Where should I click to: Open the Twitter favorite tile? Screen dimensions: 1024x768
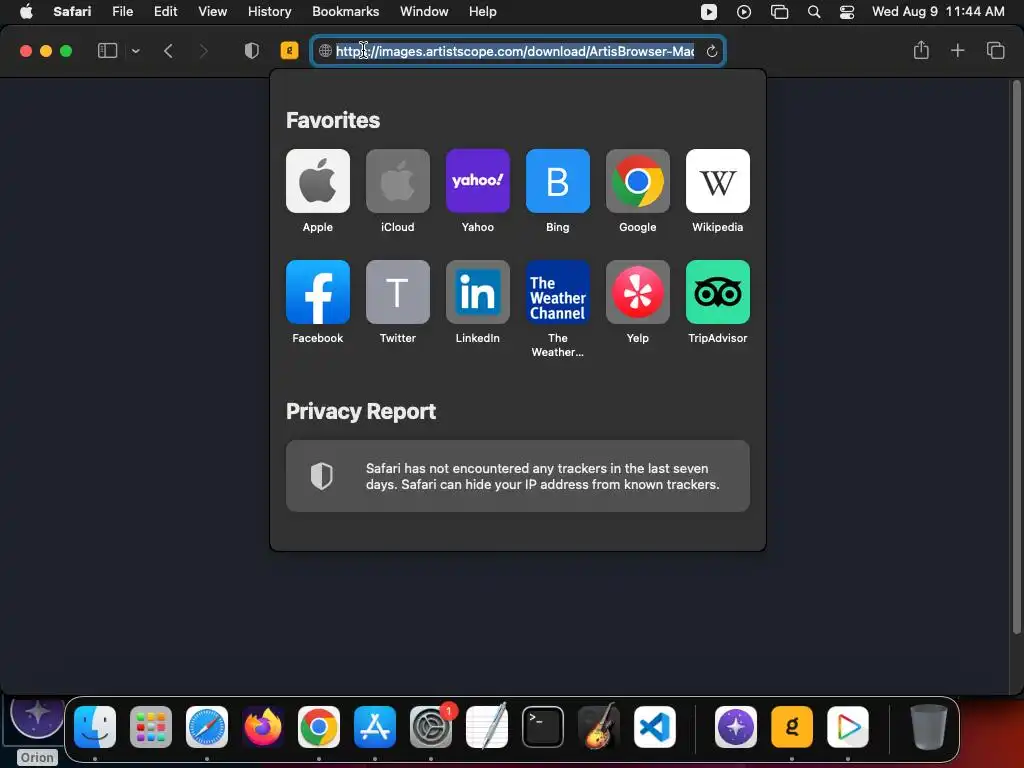click(398, 292)
